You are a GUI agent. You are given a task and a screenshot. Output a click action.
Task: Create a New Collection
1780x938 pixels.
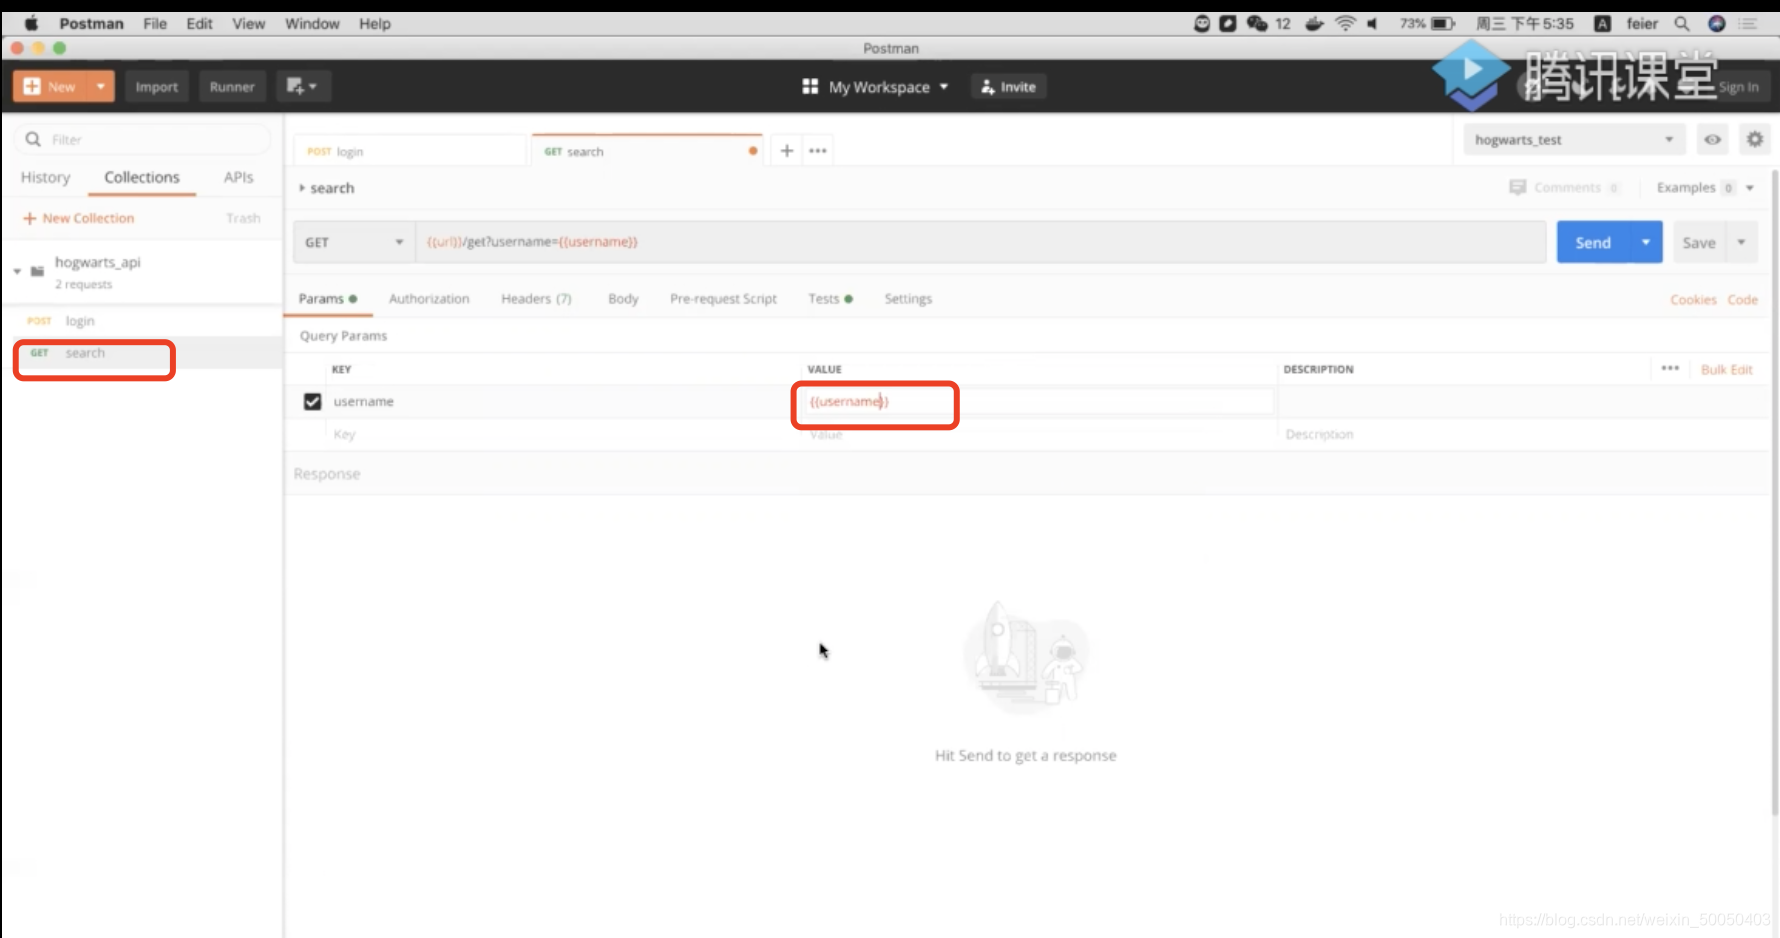click(x=78, y=218)
